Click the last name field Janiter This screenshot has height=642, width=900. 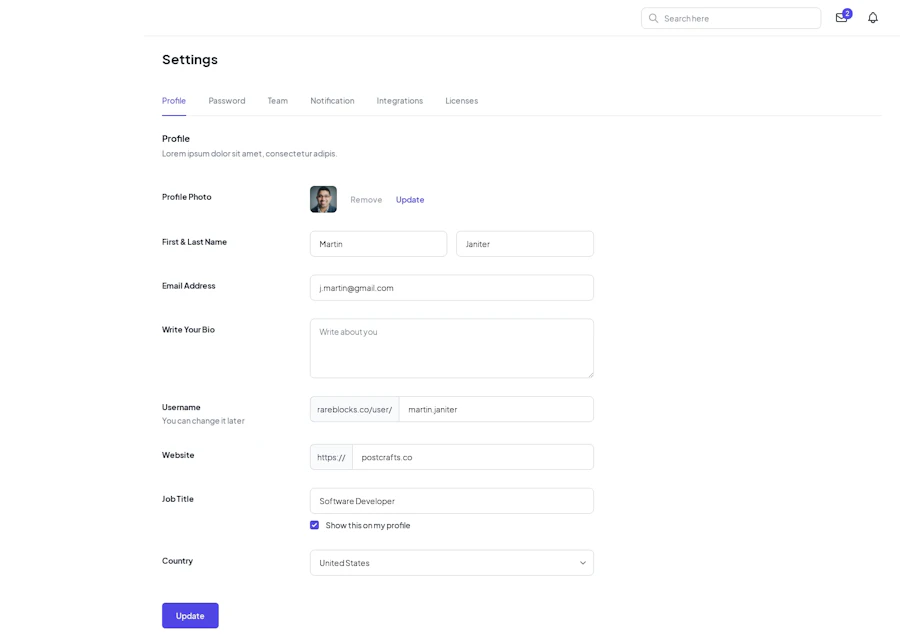(525, 244)
